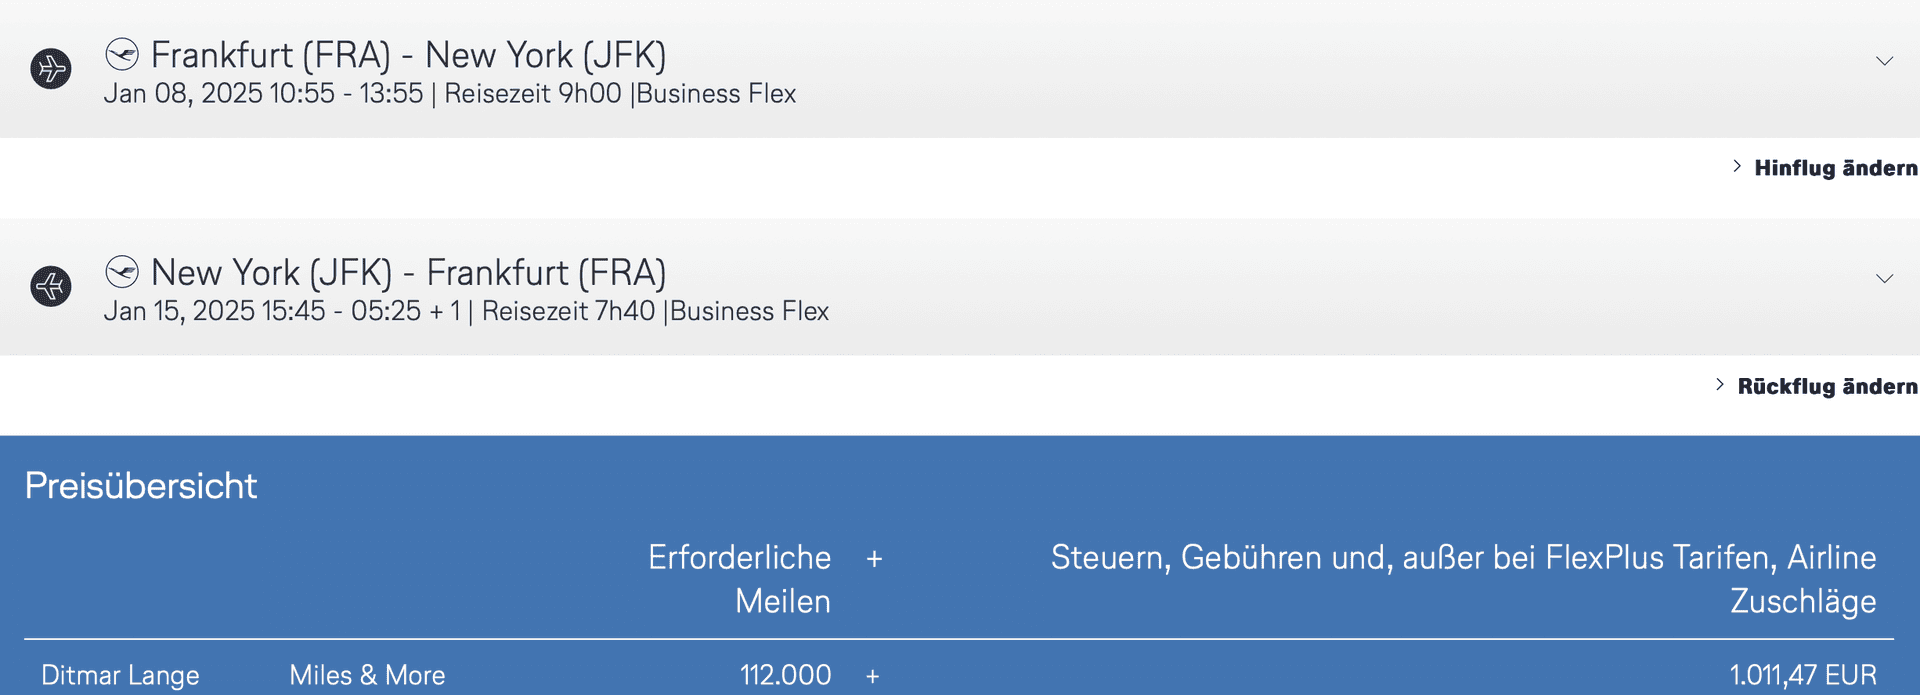Expand the Frankfurt to New York flight details
The image size is (1920, 695).
1884,62
